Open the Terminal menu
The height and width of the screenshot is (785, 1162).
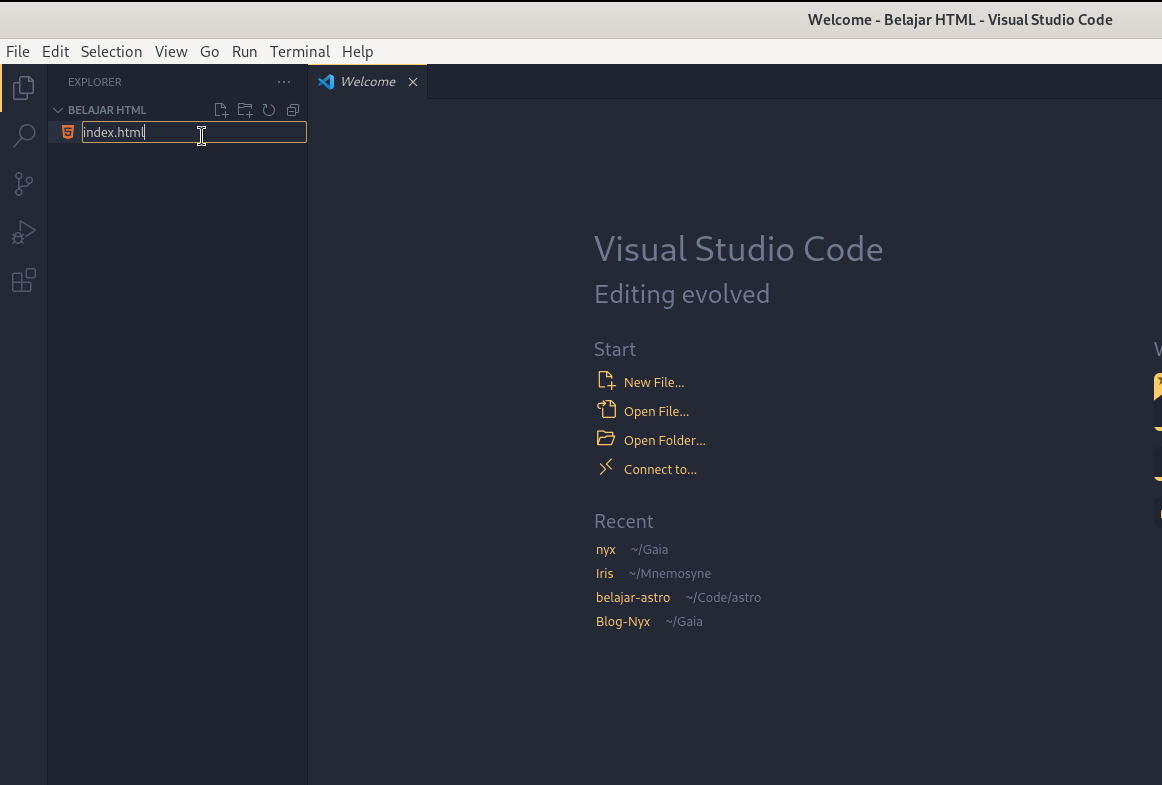(x=299, y=52)
